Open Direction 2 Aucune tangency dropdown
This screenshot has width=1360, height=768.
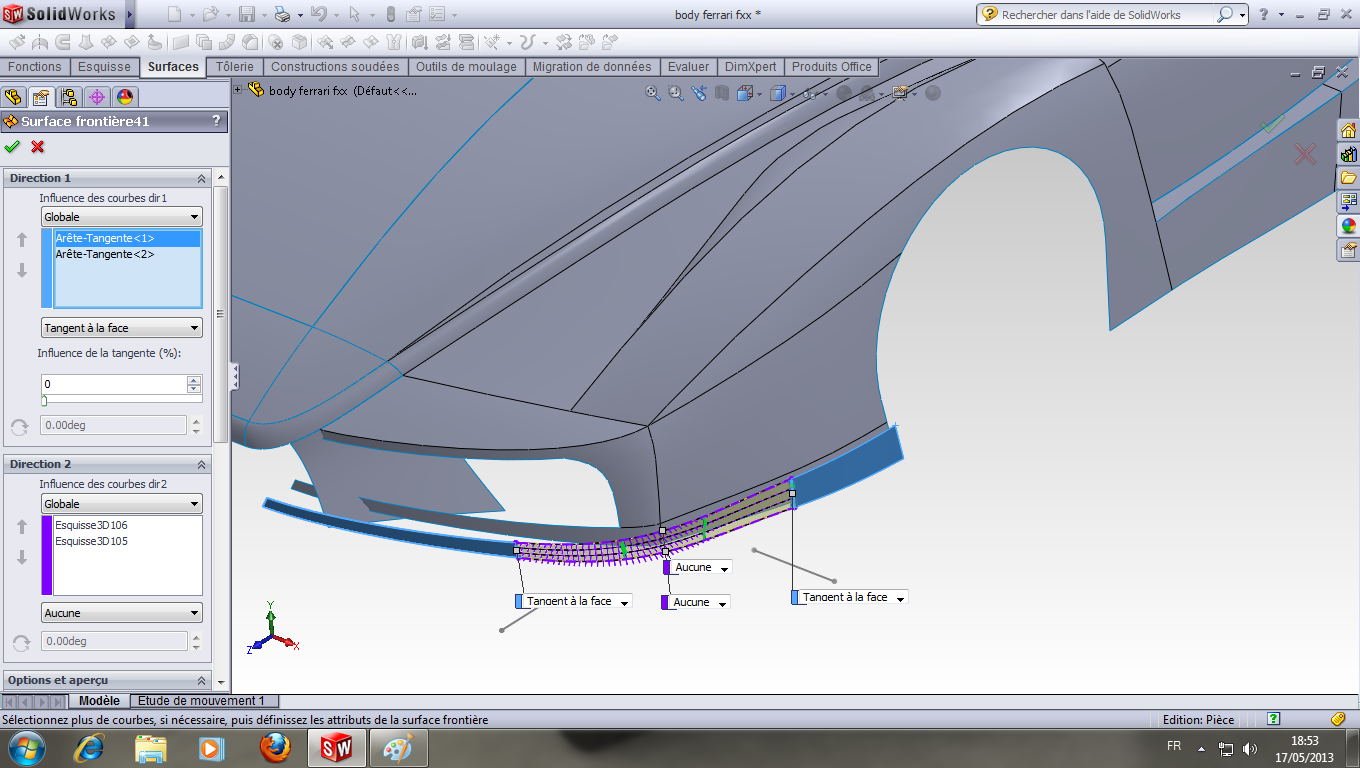(x=122, y=613)
